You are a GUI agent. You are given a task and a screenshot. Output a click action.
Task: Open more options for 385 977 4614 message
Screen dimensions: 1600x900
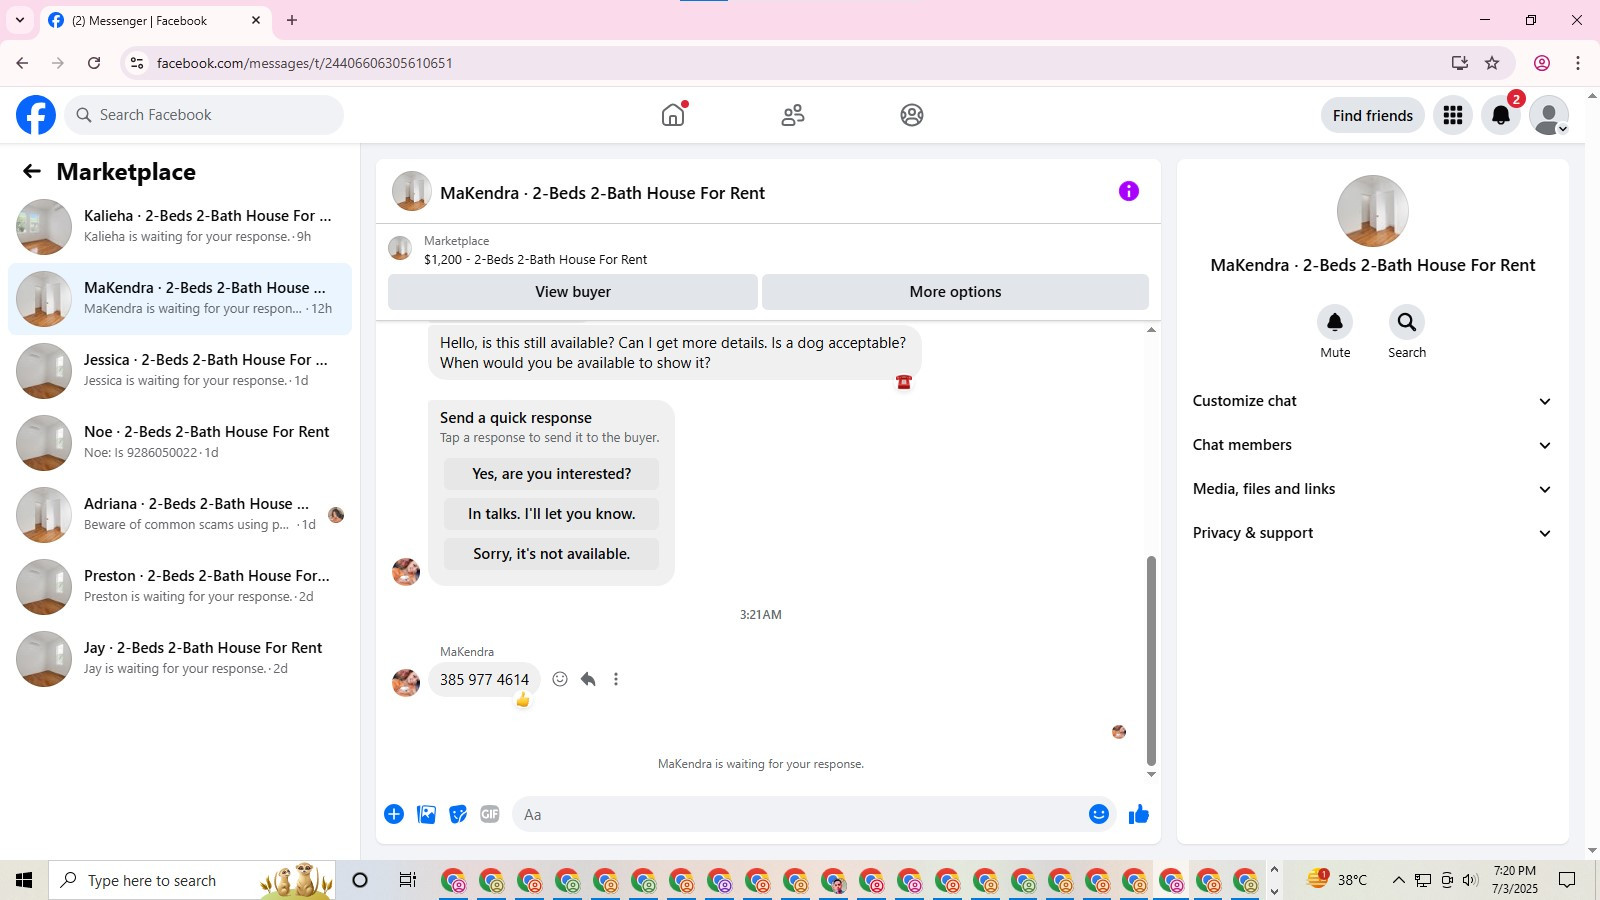(x=616, y=679)
